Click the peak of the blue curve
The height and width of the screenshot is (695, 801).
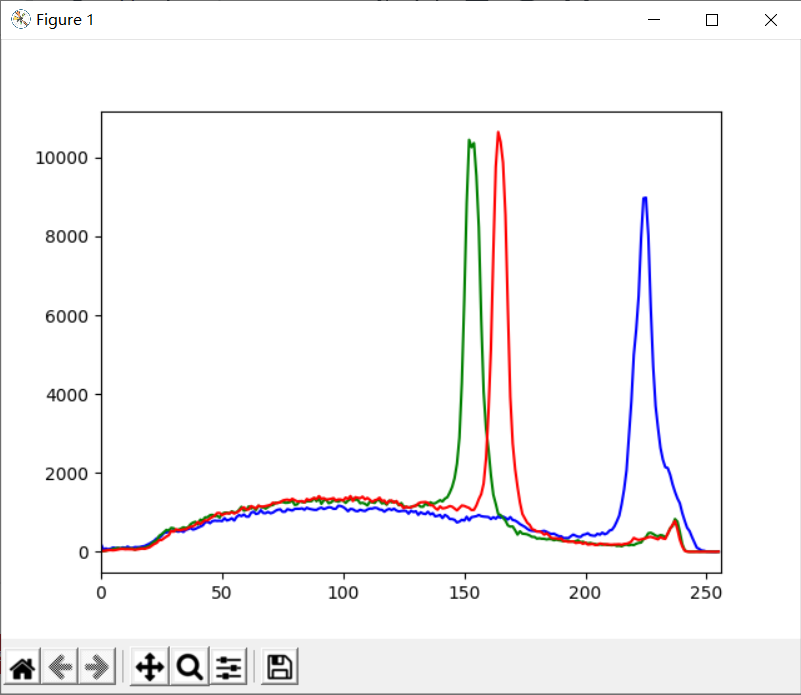pyautogui.click(x=645, y=198)
